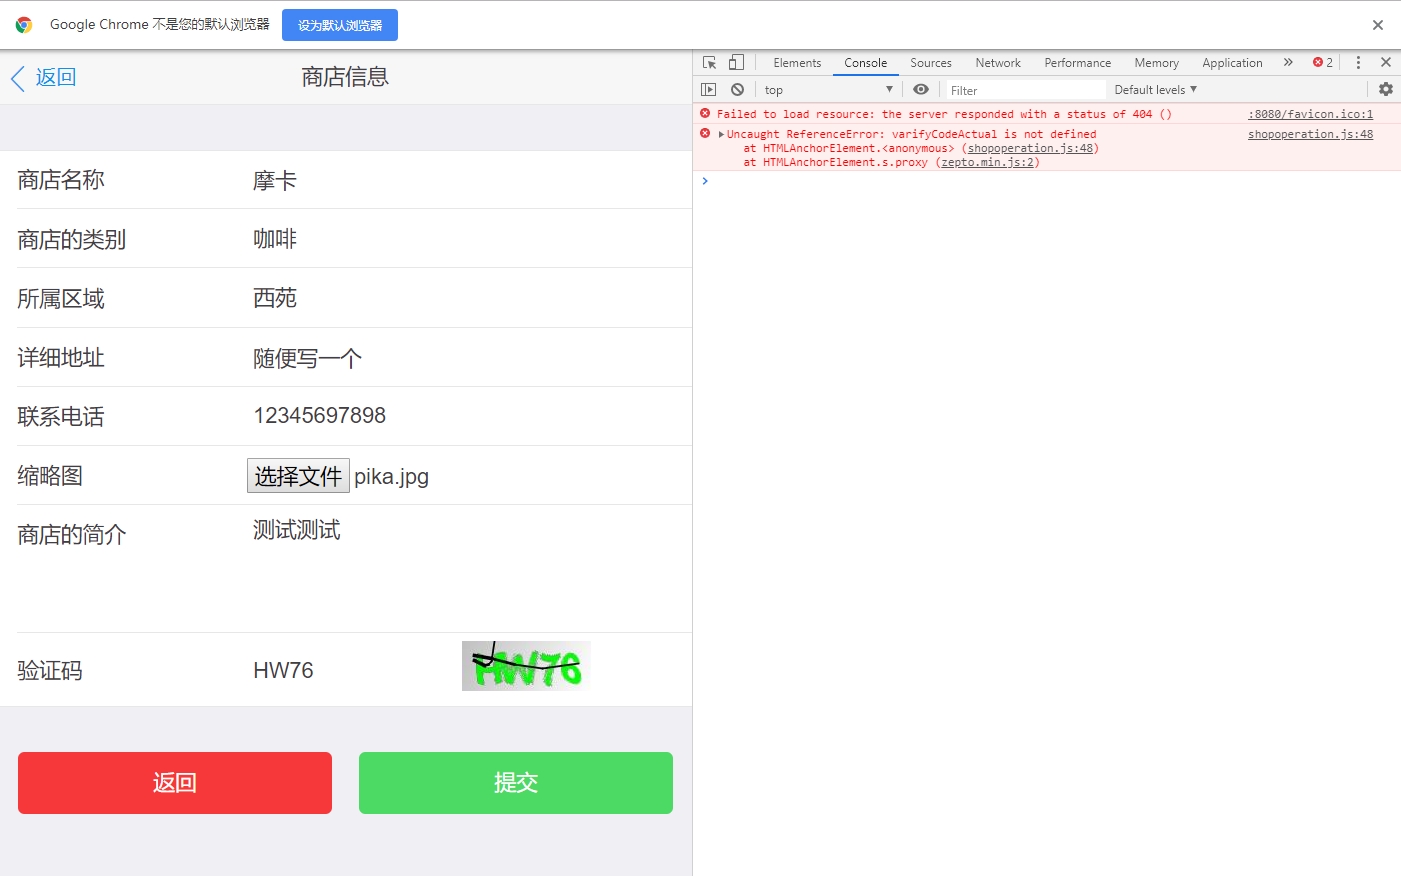This screenshot has height=876, width=1401.
Task: Click the console prompt input line
Action: pyautogui.click(x=1050, y=181)
